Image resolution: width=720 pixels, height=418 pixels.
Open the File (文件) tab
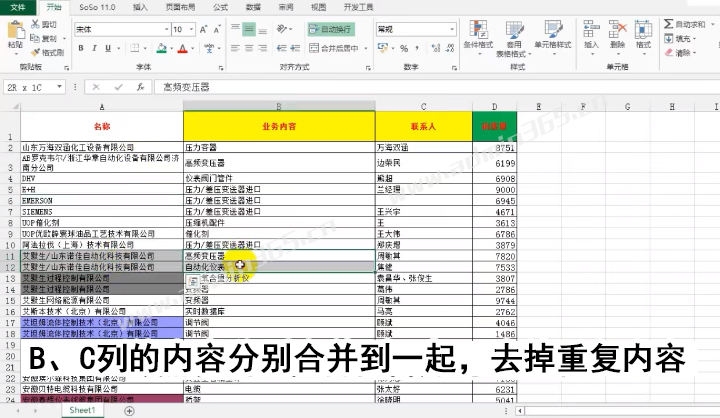coord(17,7)
